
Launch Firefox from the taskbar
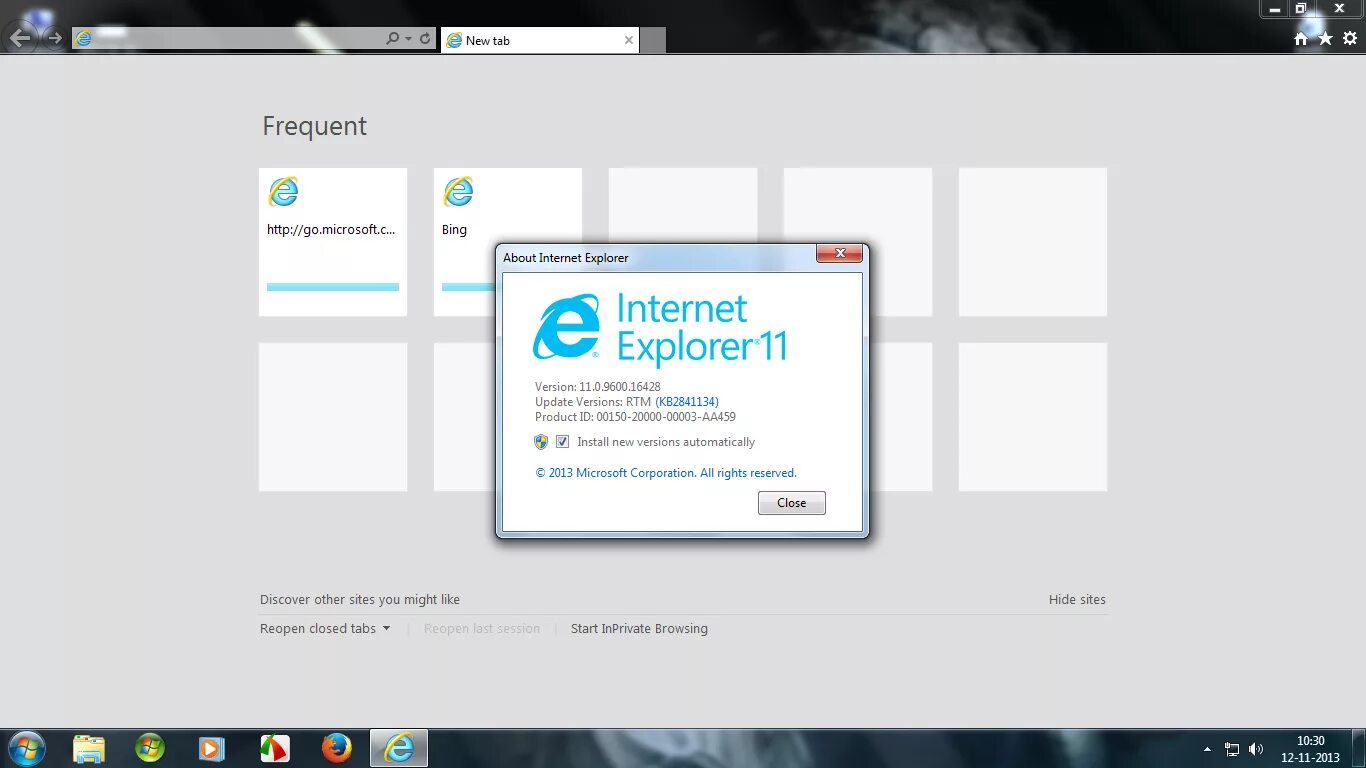click(337, 748)
